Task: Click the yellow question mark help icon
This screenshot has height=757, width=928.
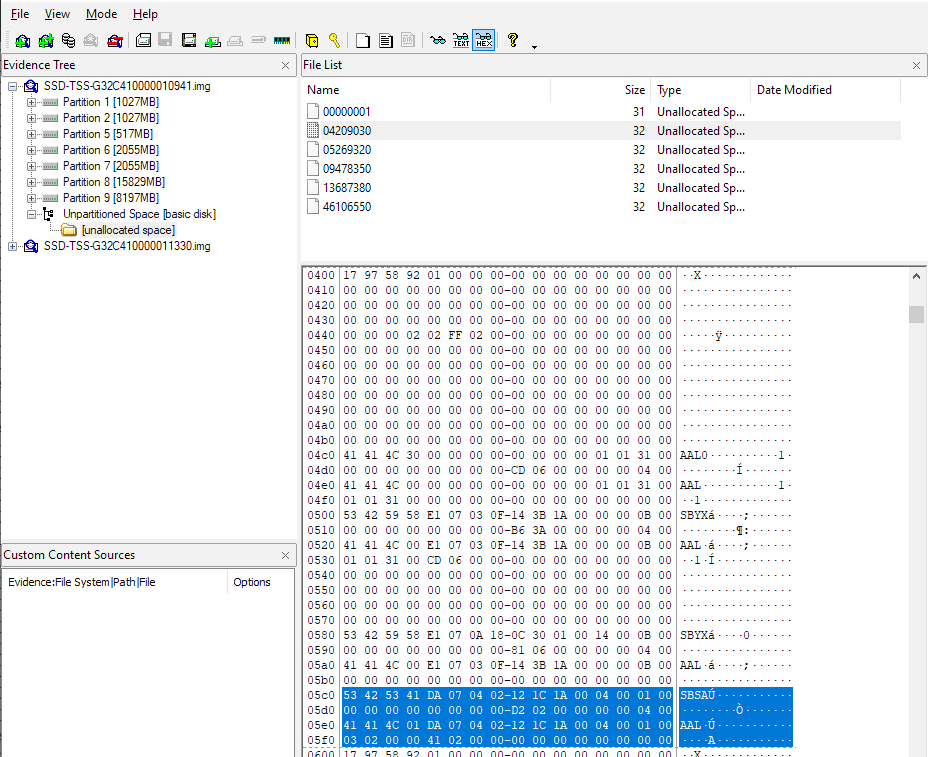Action: (x=513, y=41)
